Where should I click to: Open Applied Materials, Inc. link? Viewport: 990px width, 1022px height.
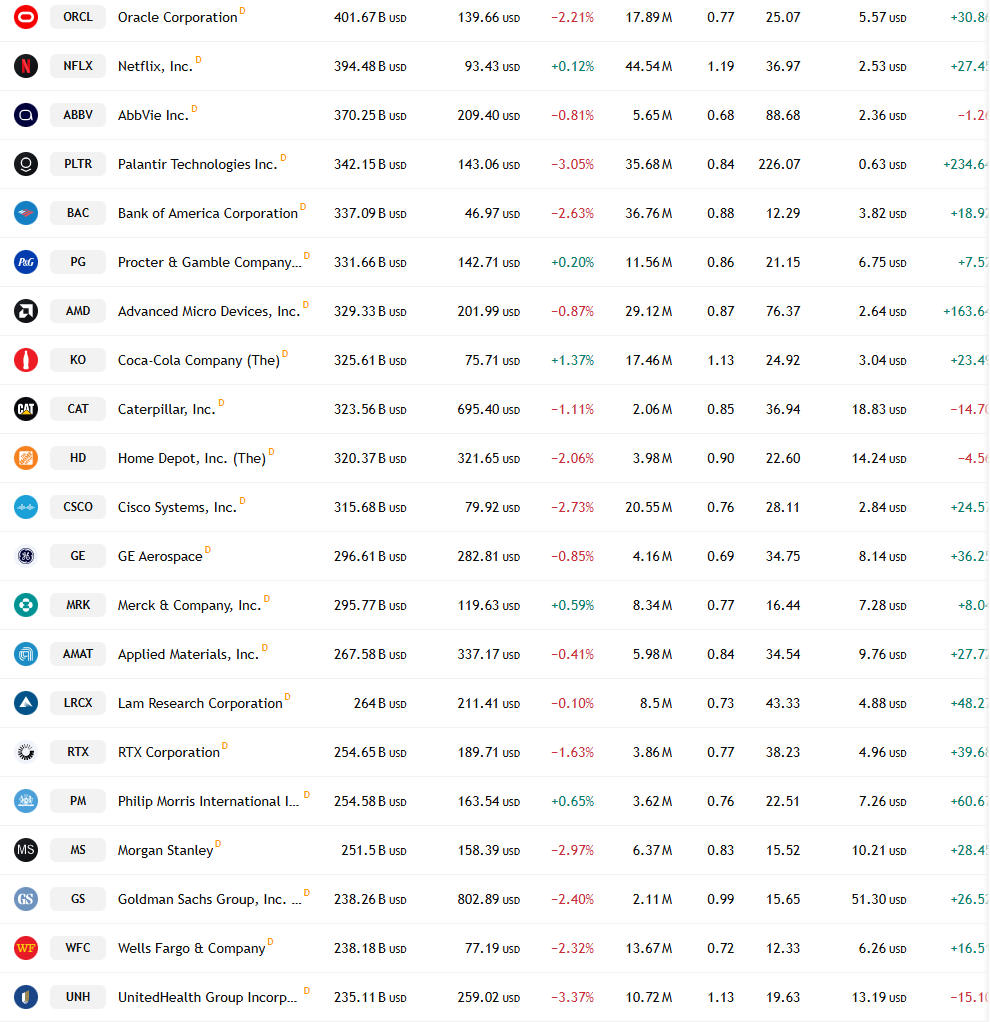[188, 654]
